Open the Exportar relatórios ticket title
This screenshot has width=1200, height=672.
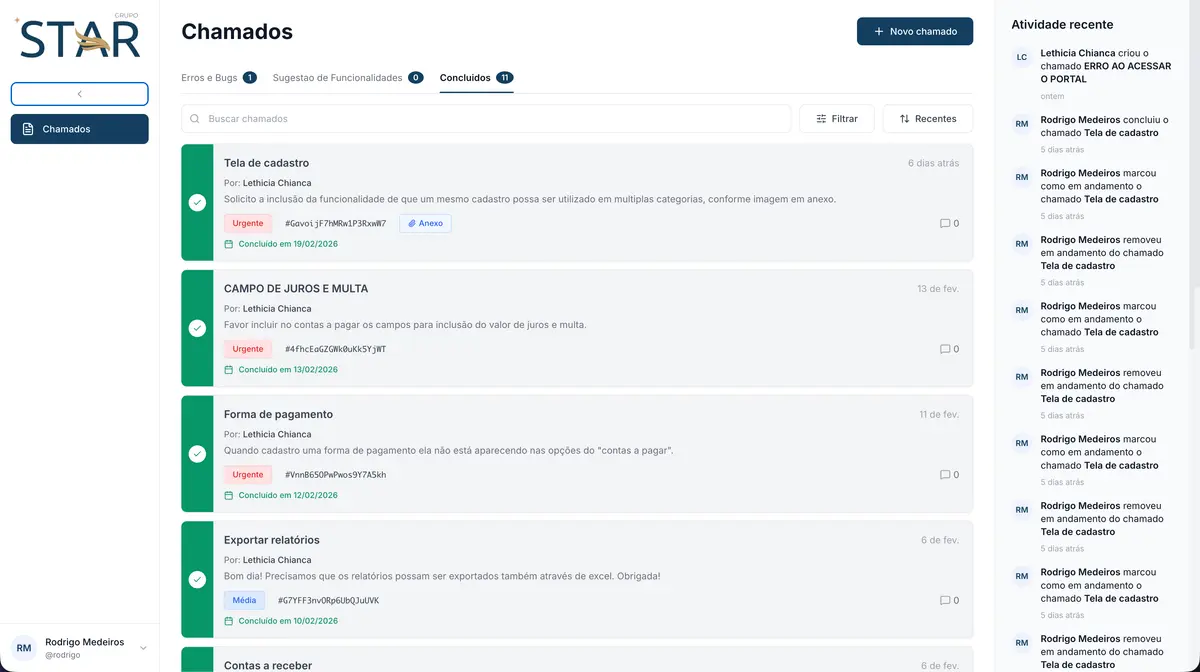pyautogui.click(x=272, y=540)
